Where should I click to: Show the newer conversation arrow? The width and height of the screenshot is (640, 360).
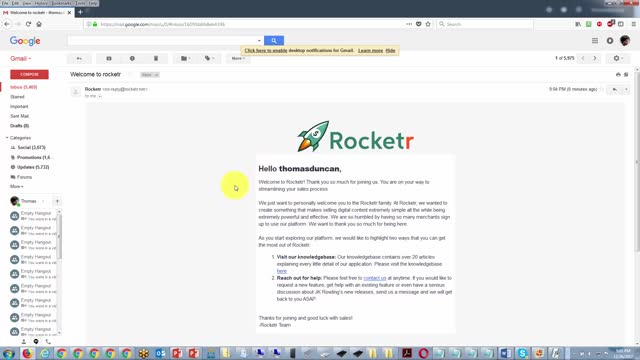coord(583,58)
